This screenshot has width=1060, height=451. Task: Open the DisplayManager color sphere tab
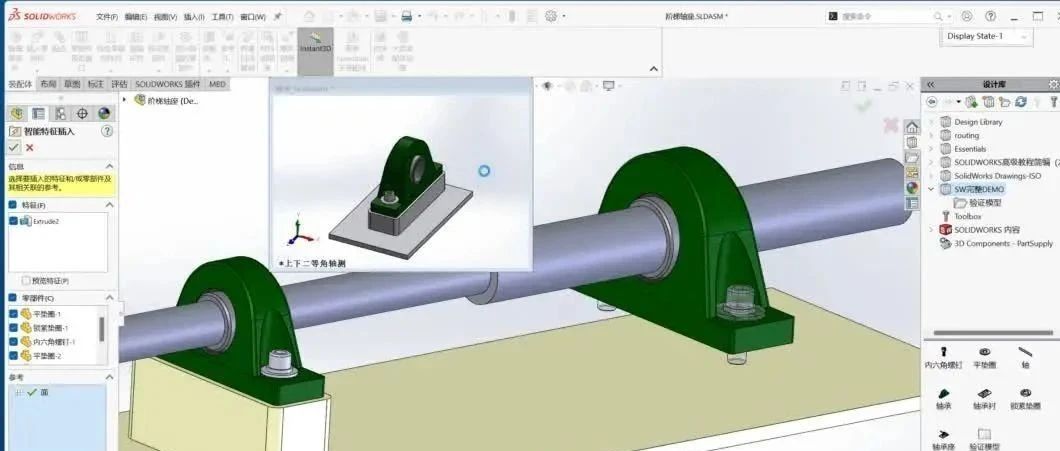coord(103,113)
